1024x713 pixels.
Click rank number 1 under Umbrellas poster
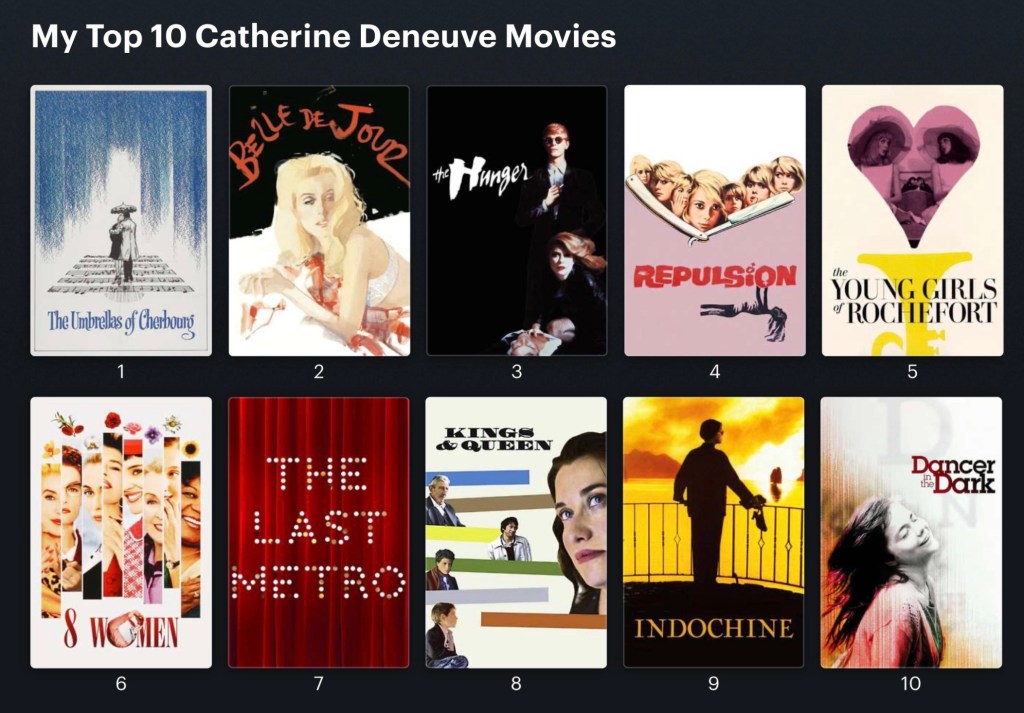pos(121,372)
